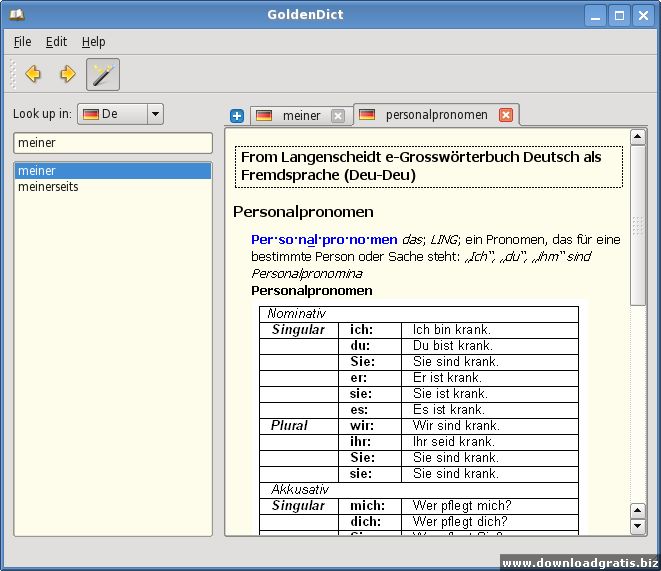Screen dimensions: 661x571
Task: Click the 'Ich bin krank.' cell
Action: click(490, 330)
